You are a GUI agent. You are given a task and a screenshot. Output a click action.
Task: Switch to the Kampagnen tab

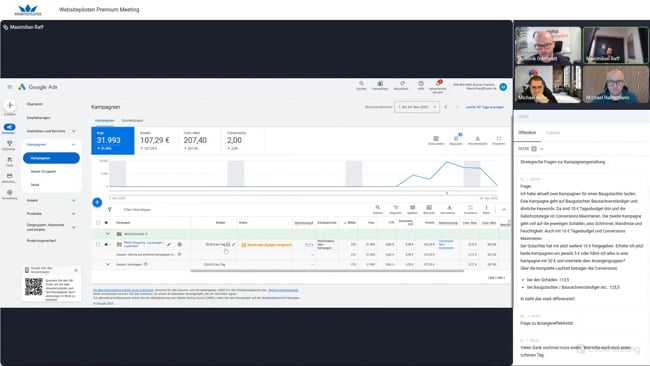click(104, 120)
